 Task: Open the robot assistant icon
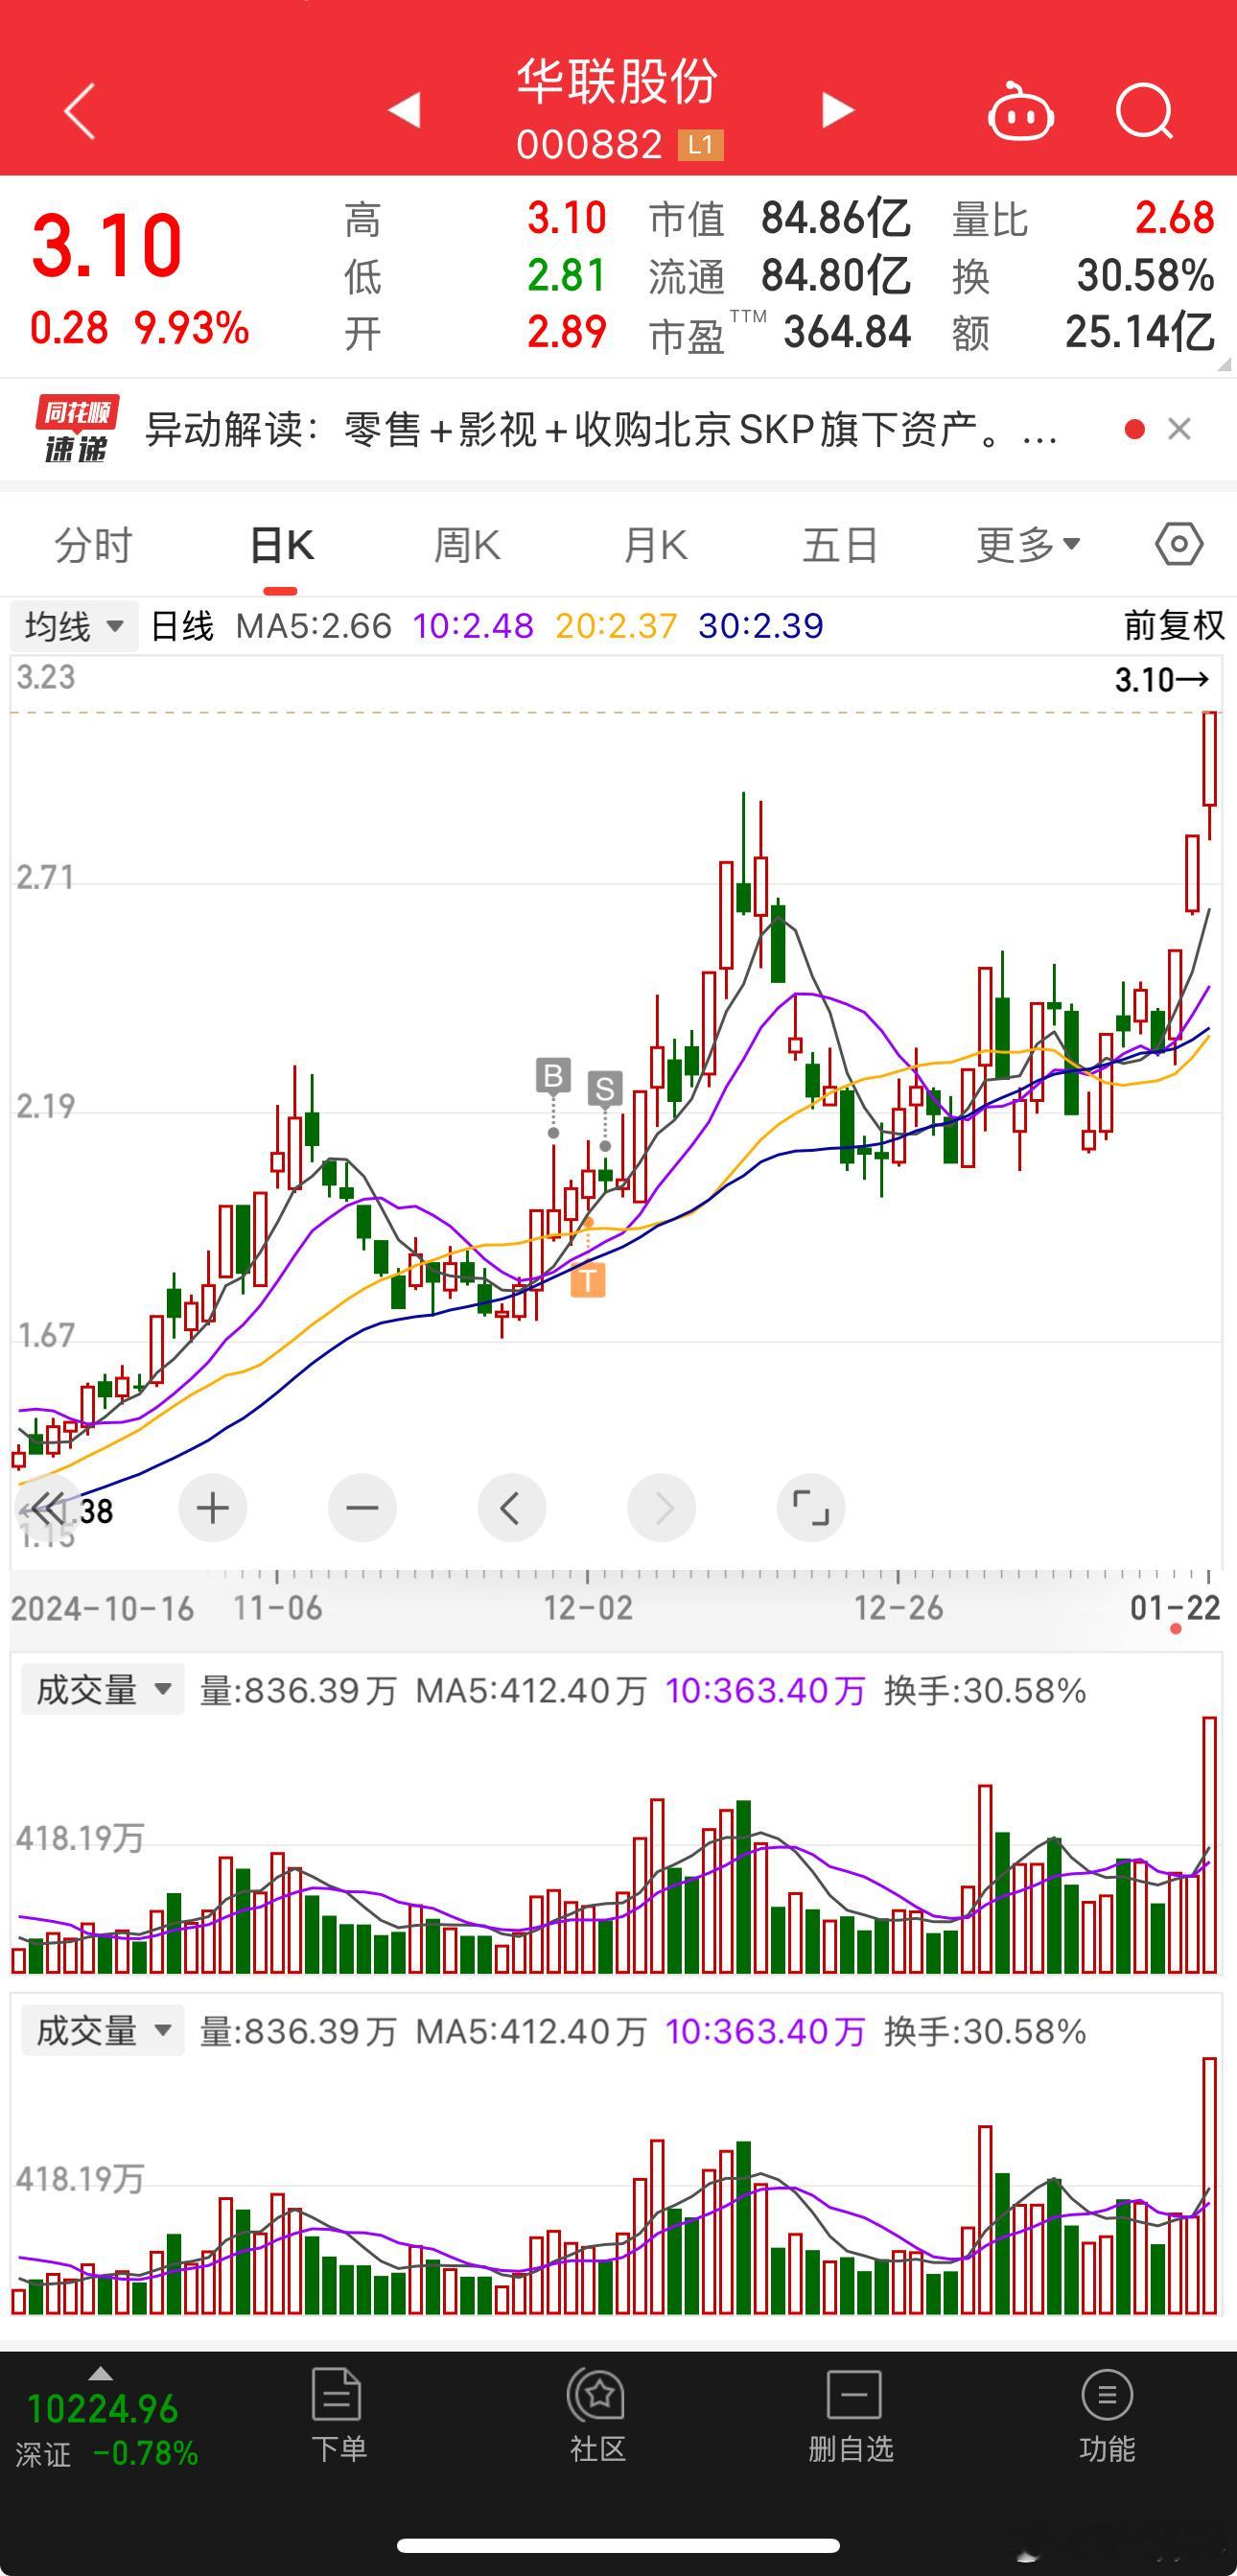coord(1020,111)
